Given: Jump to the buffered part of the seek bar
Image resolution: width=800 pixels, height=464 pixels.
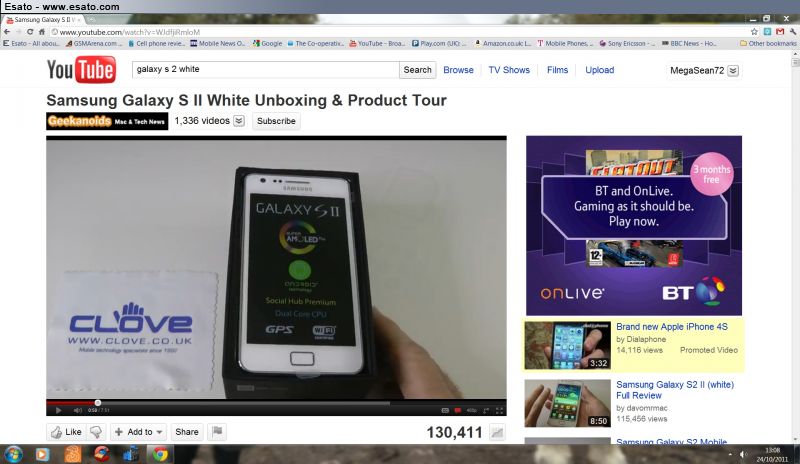Looking at the screenshot, I should click(245, 403).
